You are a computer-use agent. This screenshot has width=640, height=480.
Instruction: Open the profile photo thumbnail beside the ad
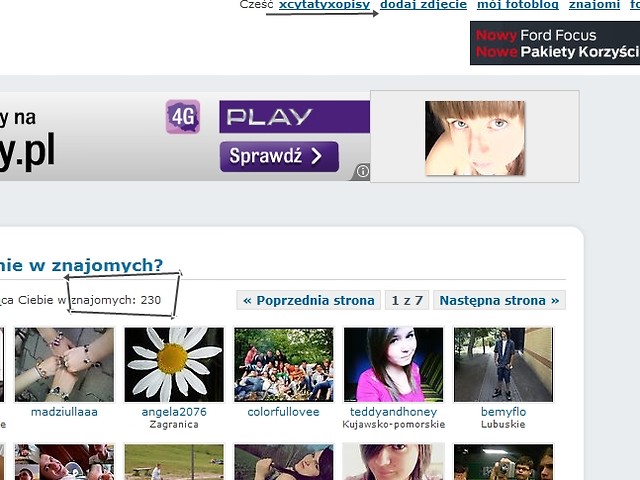click(475, 138)
